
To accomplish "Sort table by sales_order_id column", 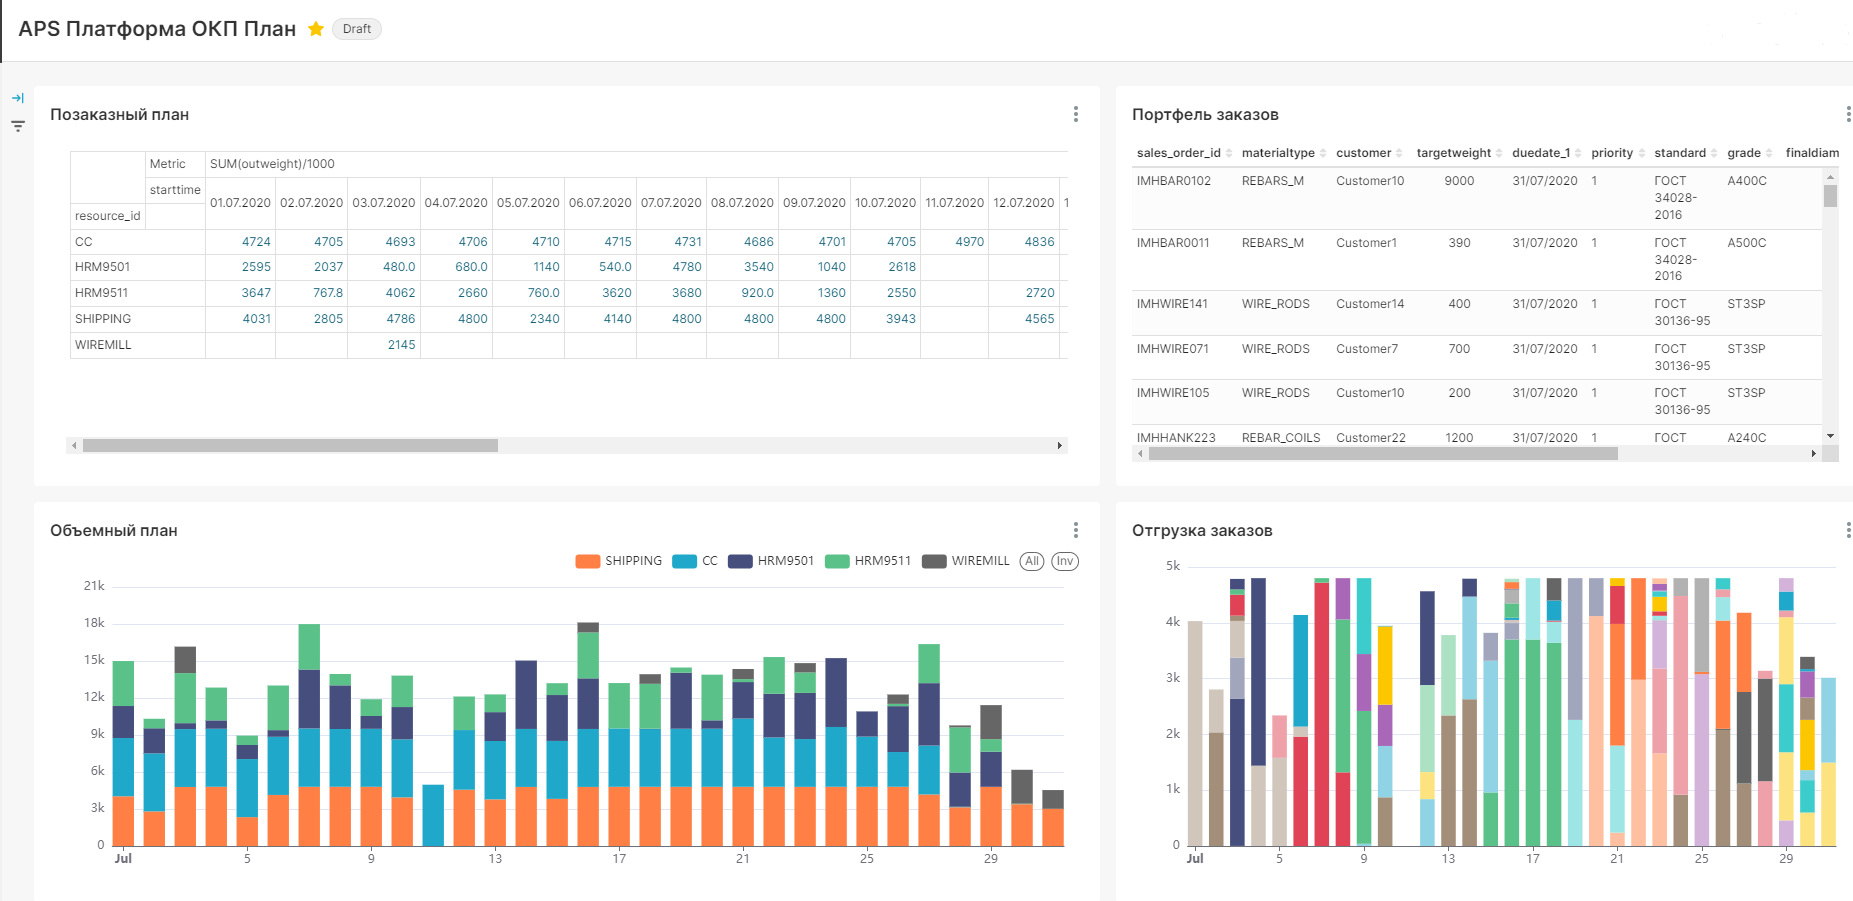I will [x=1178, y=153].
